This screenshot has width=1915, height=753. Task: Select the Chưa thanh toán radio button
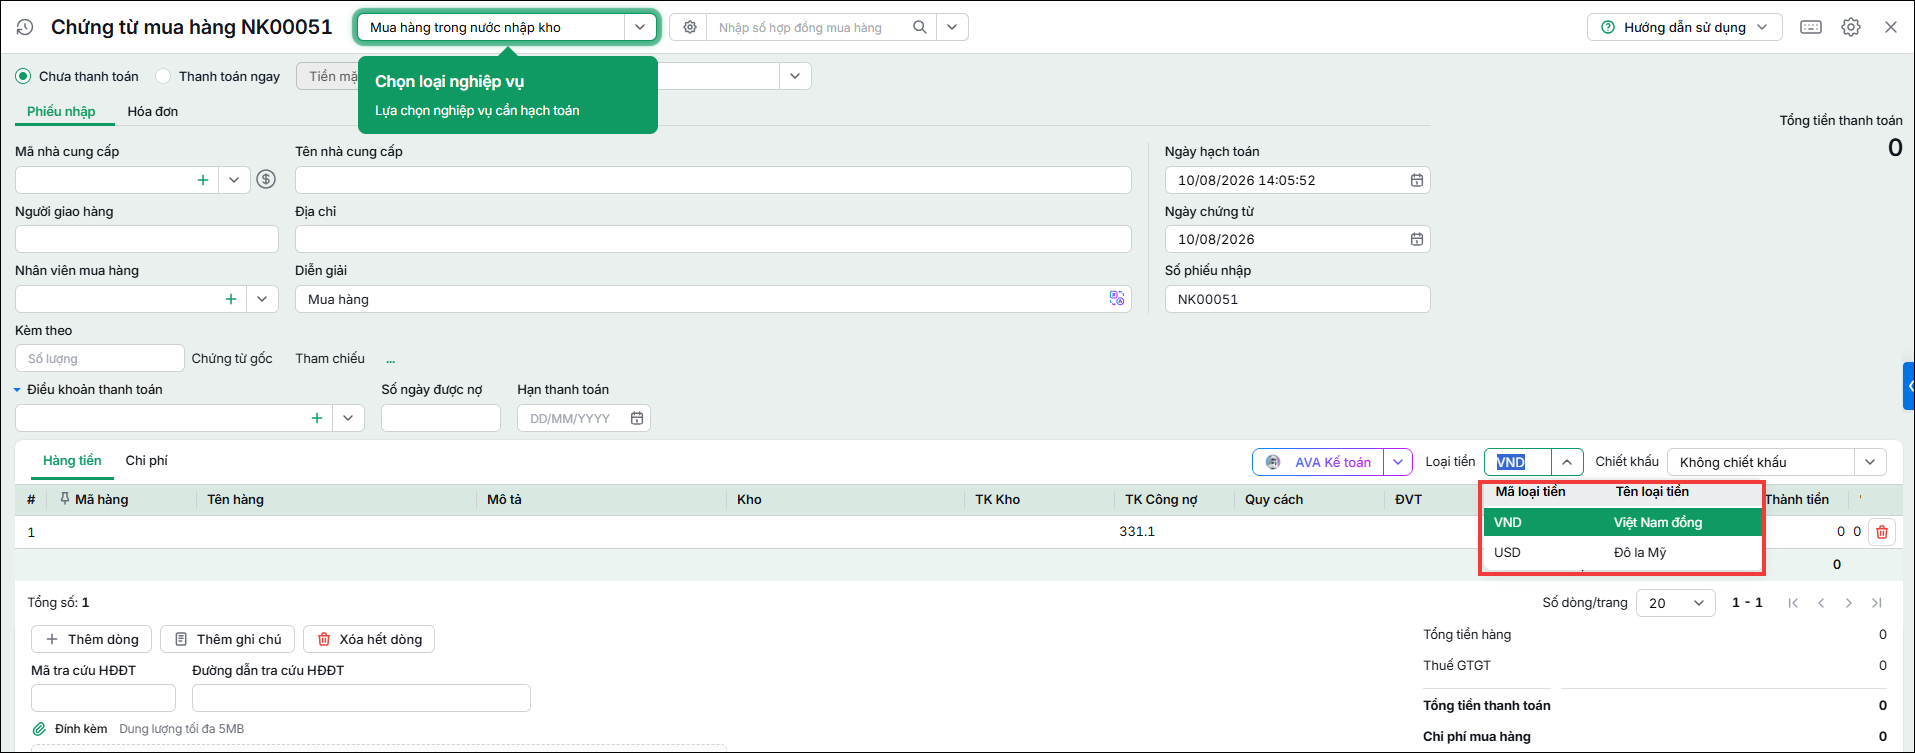tap(23, 77)
